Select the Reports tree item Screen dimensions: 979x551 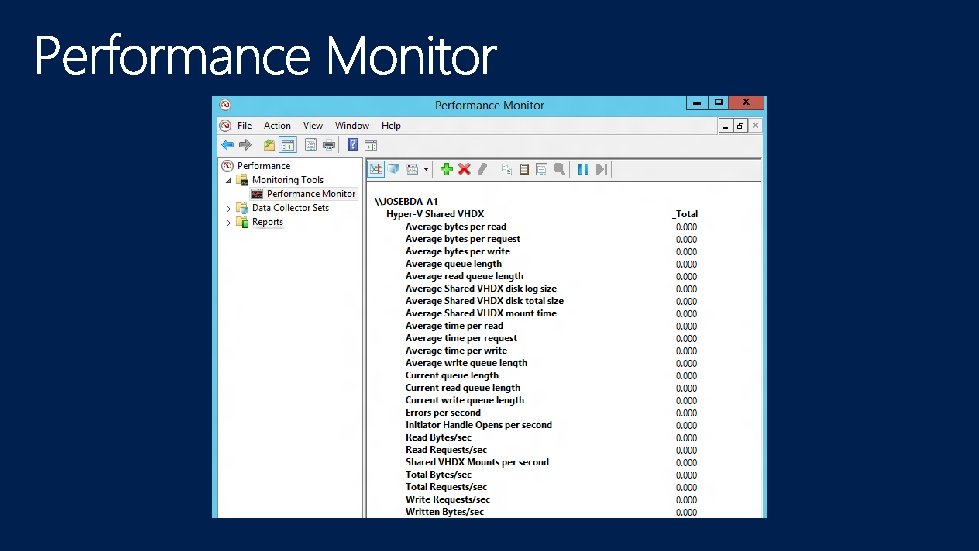click(x=267, y=222)
